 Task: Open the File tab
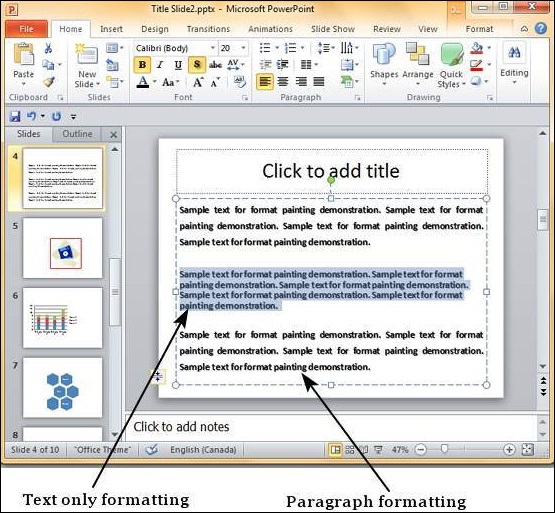tap(27, 29)
